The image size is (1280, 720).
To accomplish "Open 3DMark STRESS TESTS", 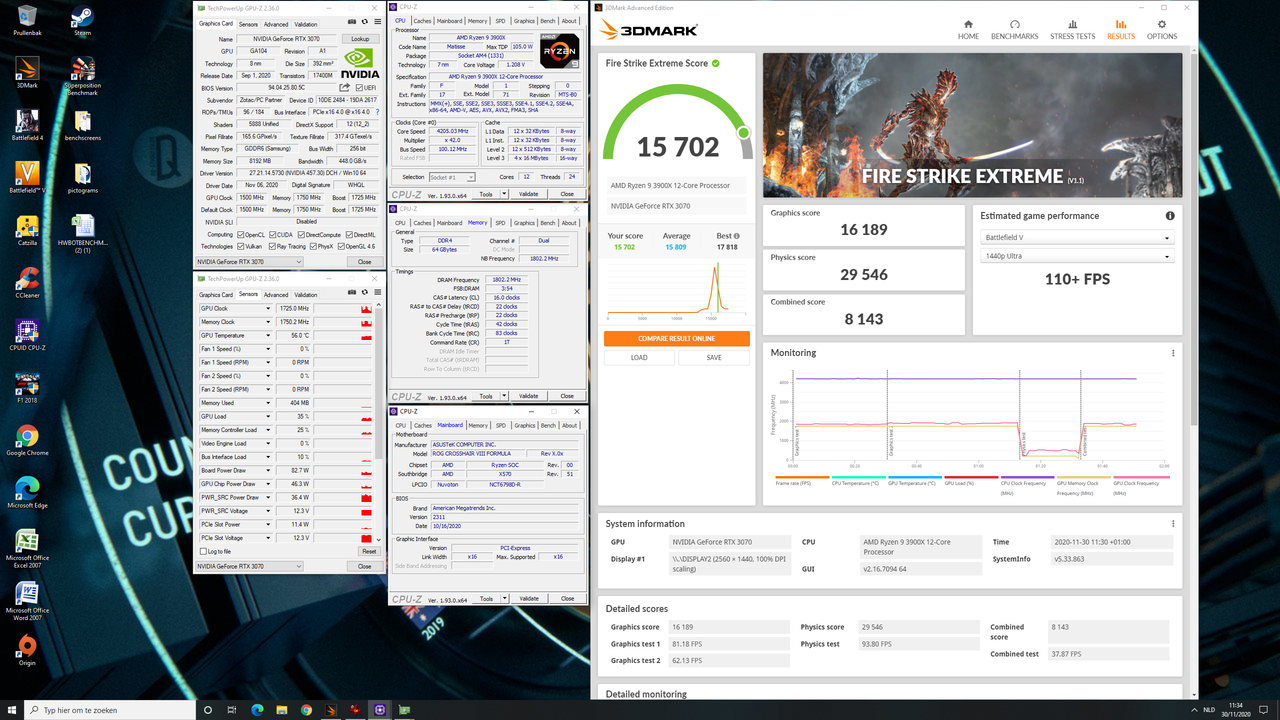I will coord(1072,29).
